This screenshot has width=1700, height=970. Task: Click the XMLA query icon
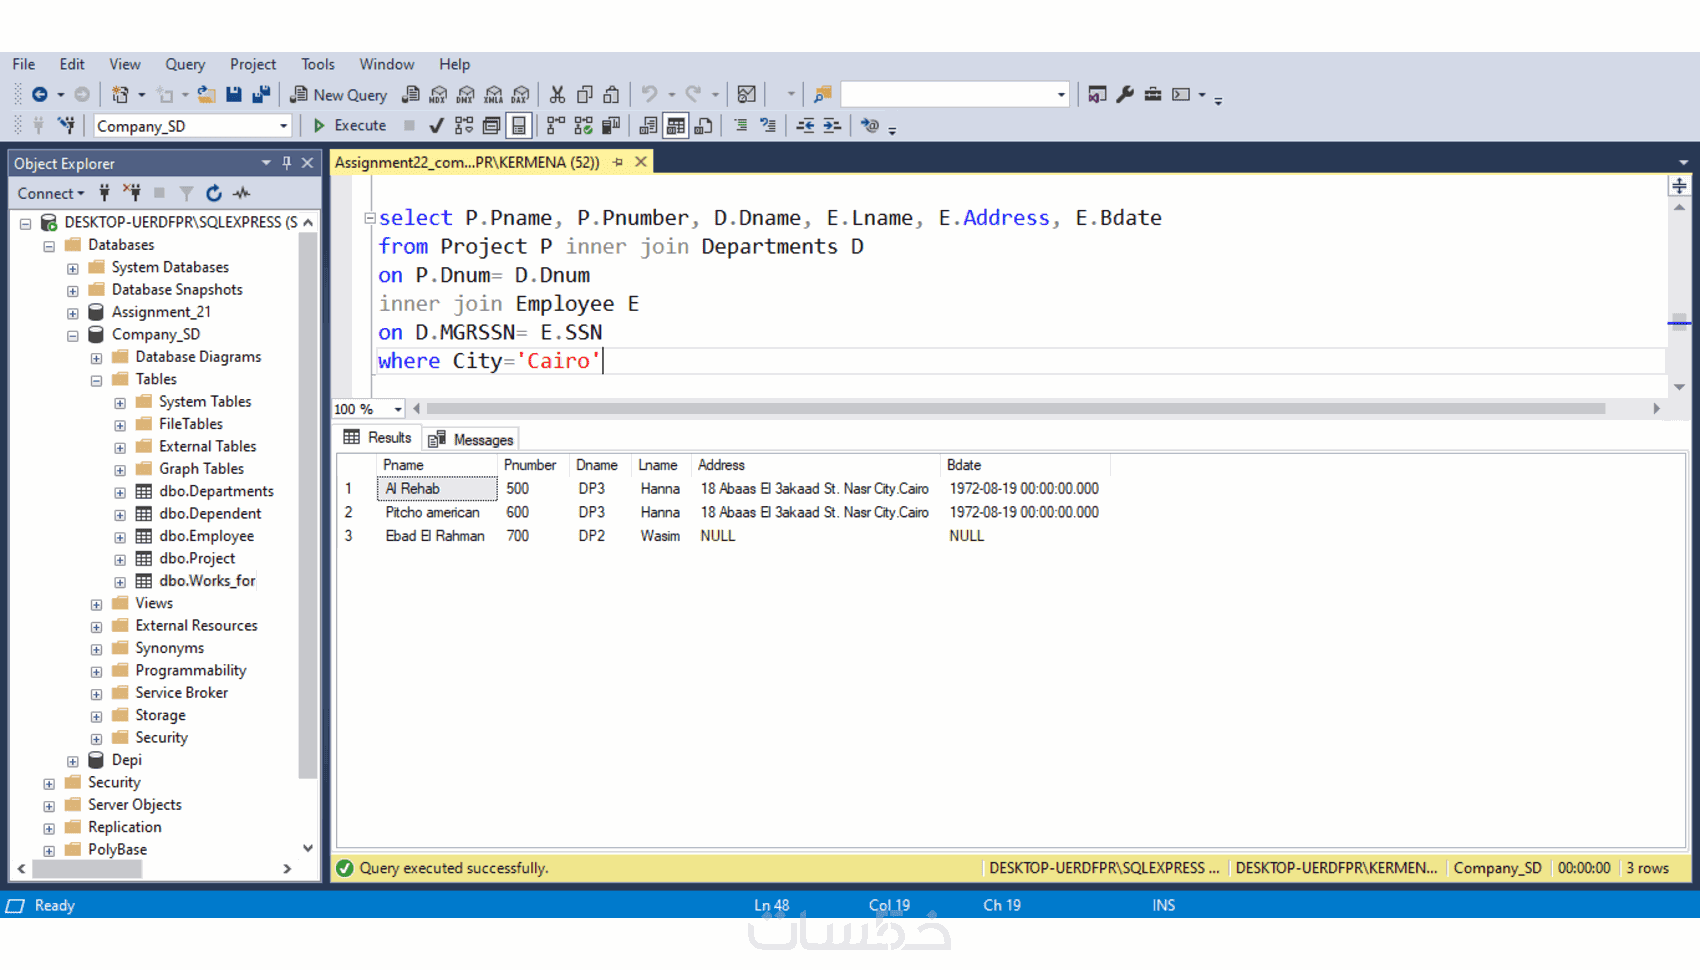coord(493,94)
